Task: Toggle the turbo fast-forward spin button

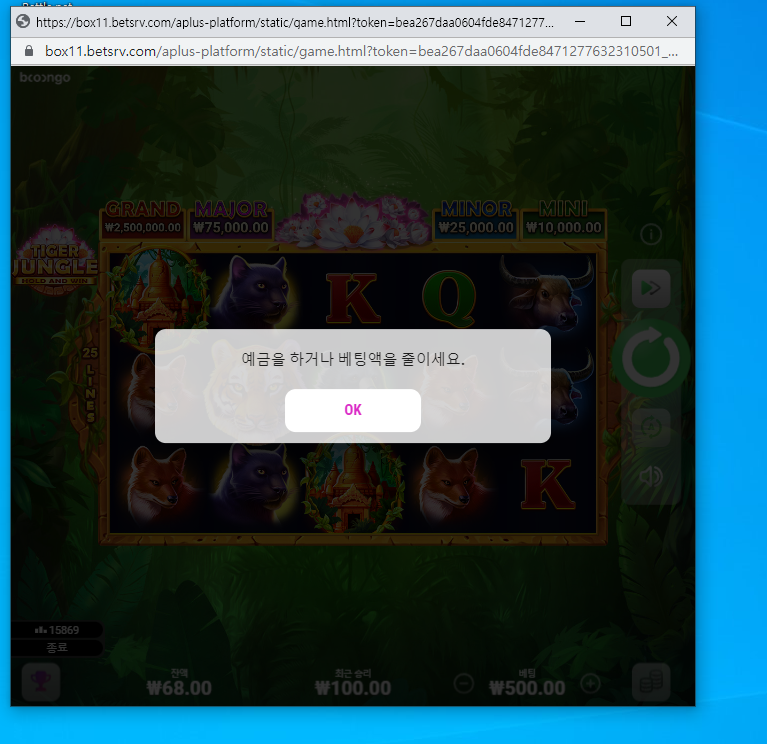Action: [x=651, y=288]
